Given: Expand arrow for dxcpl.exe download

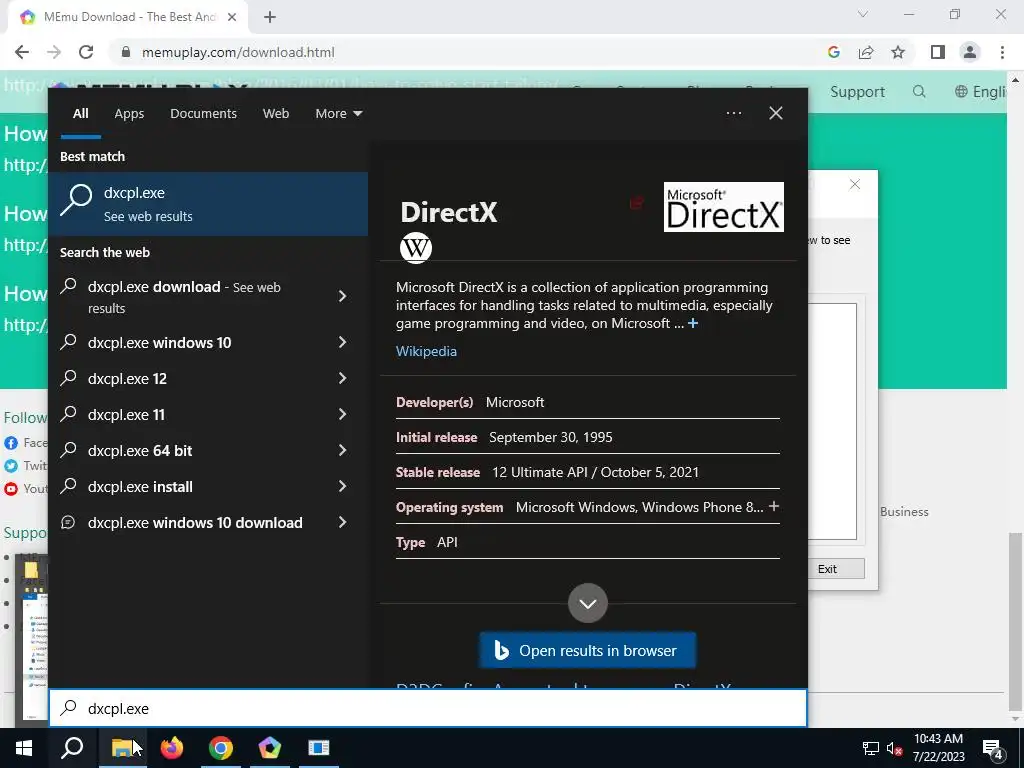Looking at the screenshot, I should click(342, 296).
